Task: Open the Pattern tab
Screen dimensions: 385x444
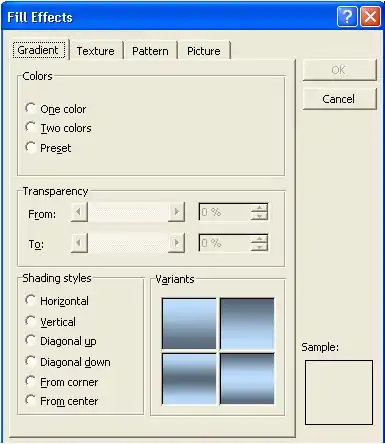Action: coord(150,51)
